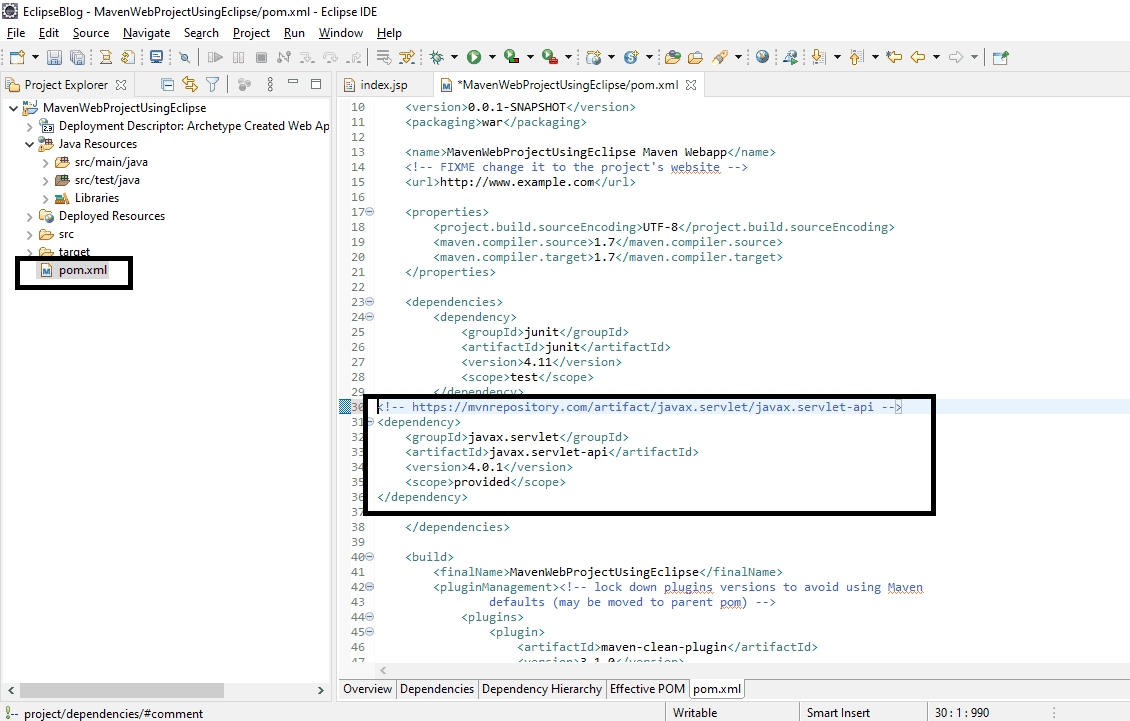Click the Save icon in the toolbar

click(53, 57)
